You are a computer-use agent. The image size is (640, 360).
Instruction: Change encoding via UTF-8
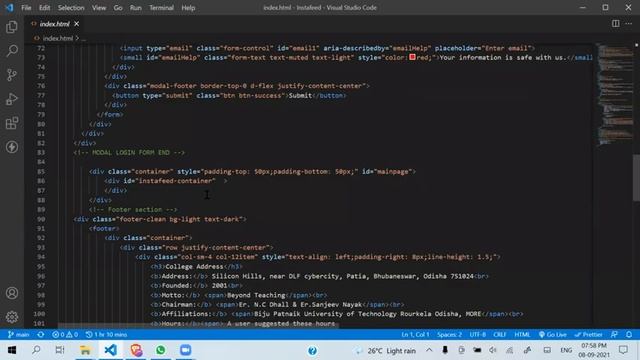(x=478, y=335)
